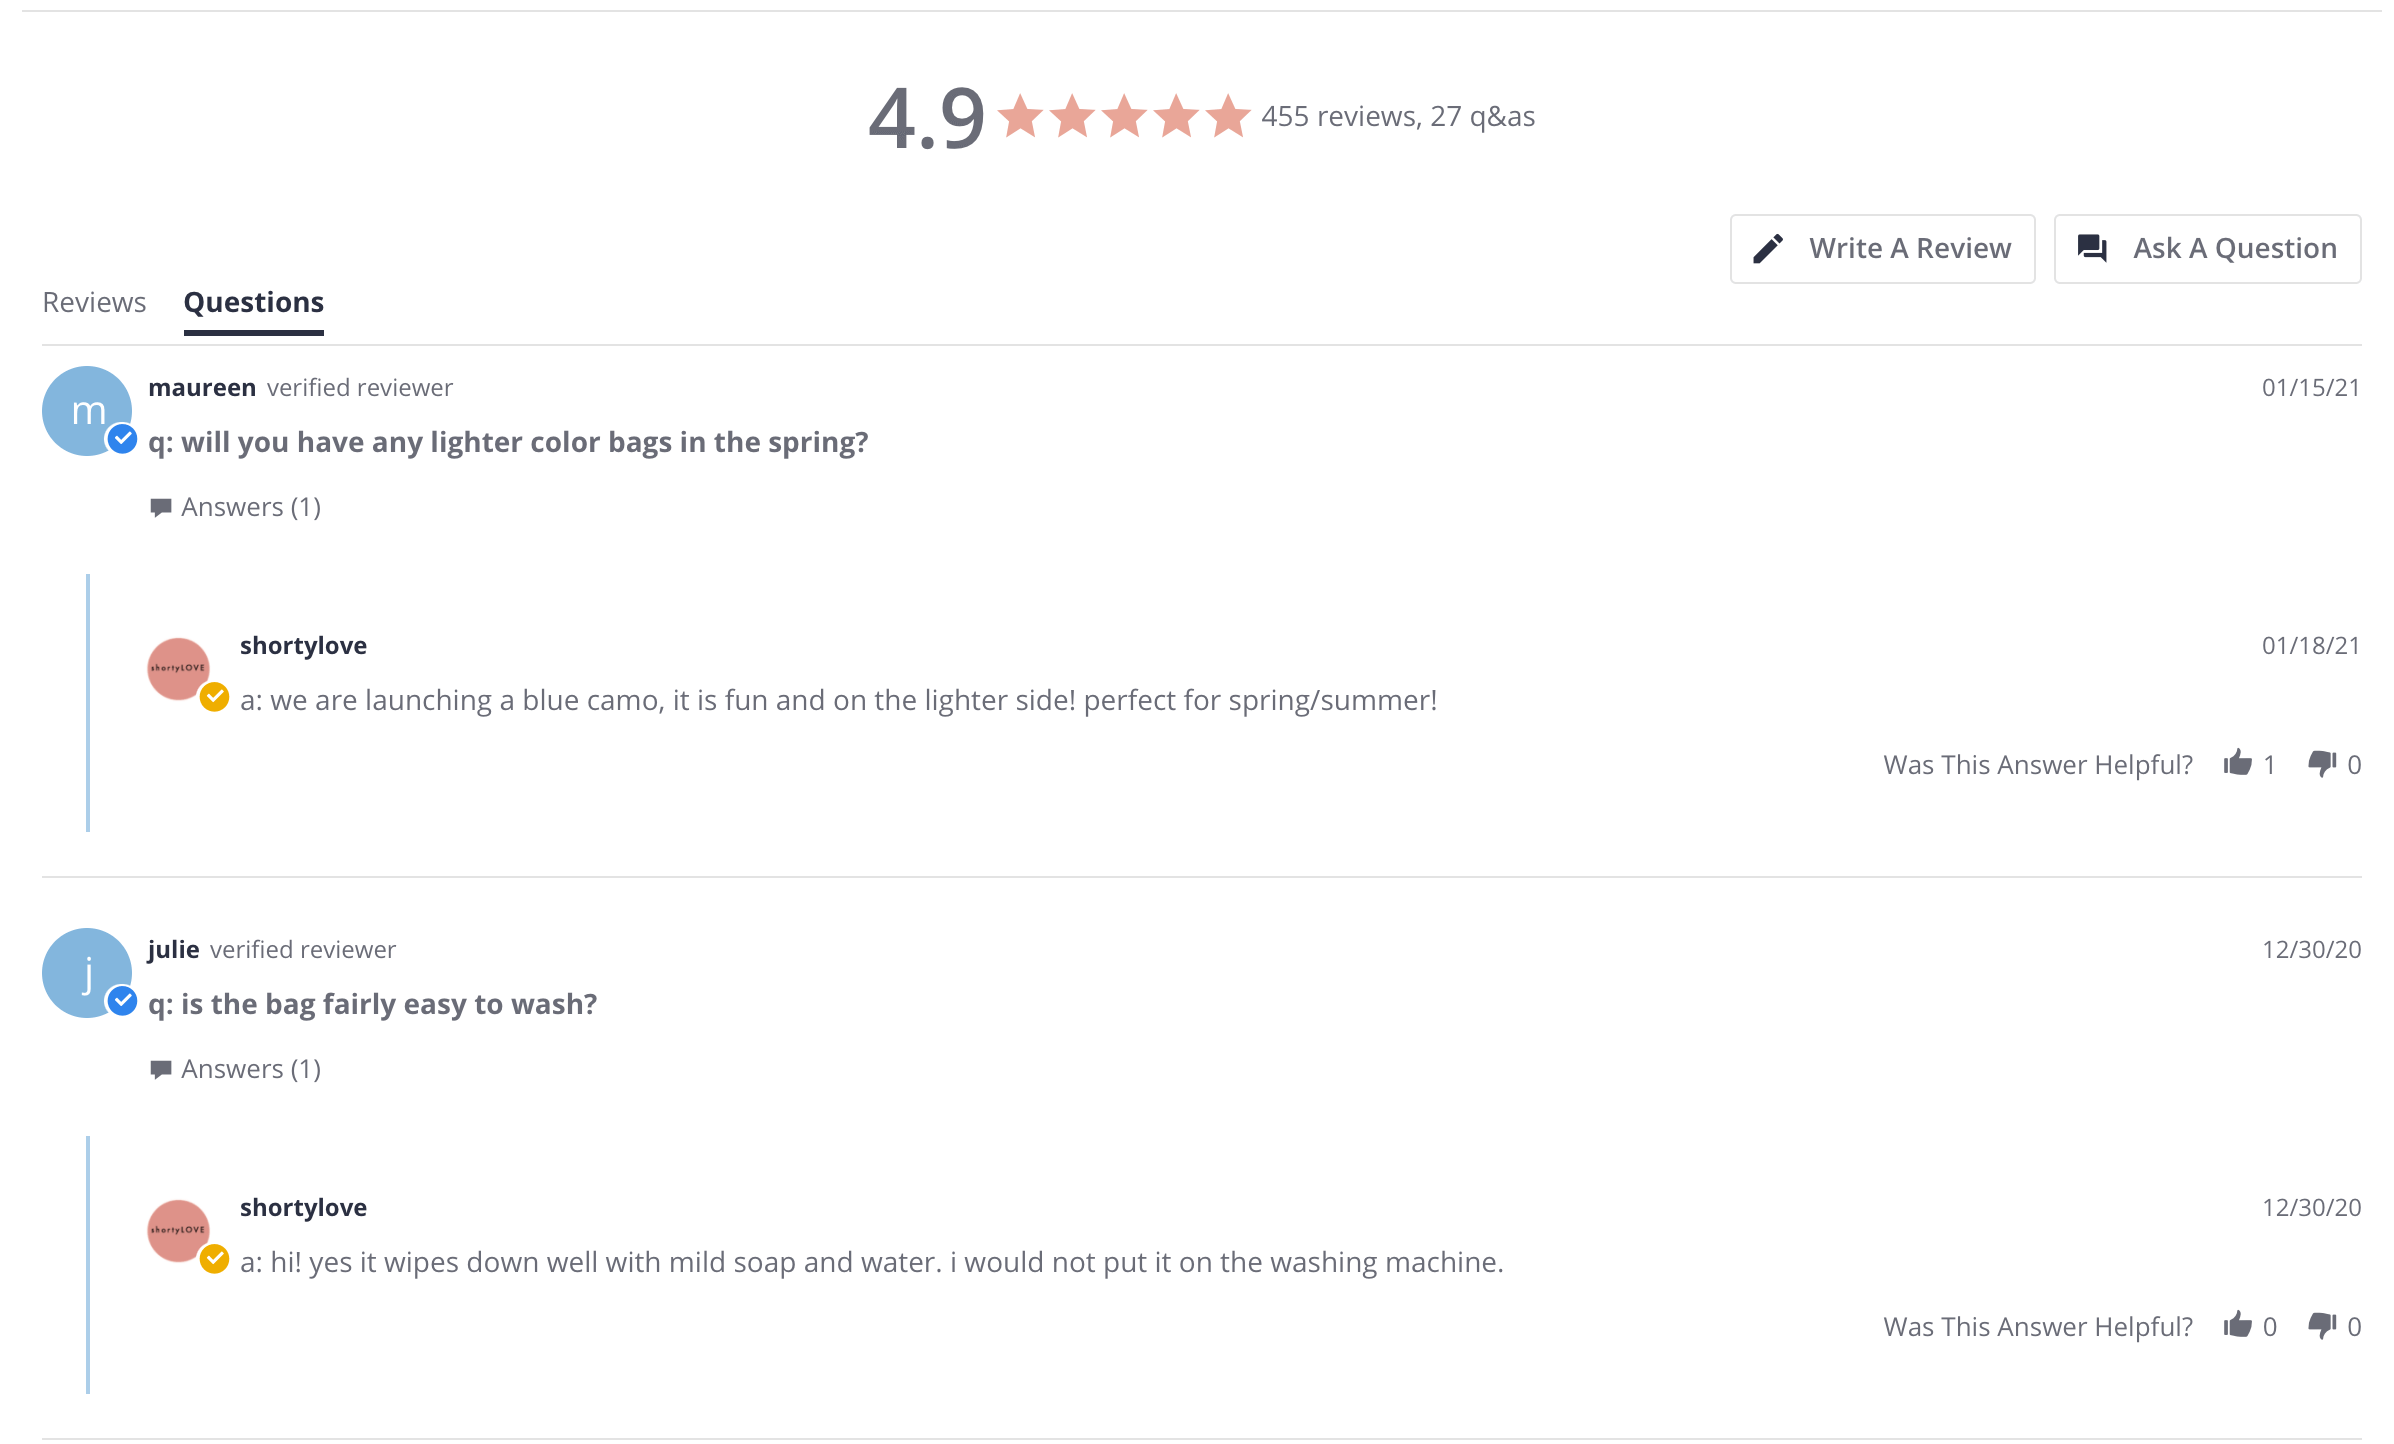Open the 455 reviews, 27 q&as summary
Screen dimensions: 2394x1444
tap(1398, 117)
